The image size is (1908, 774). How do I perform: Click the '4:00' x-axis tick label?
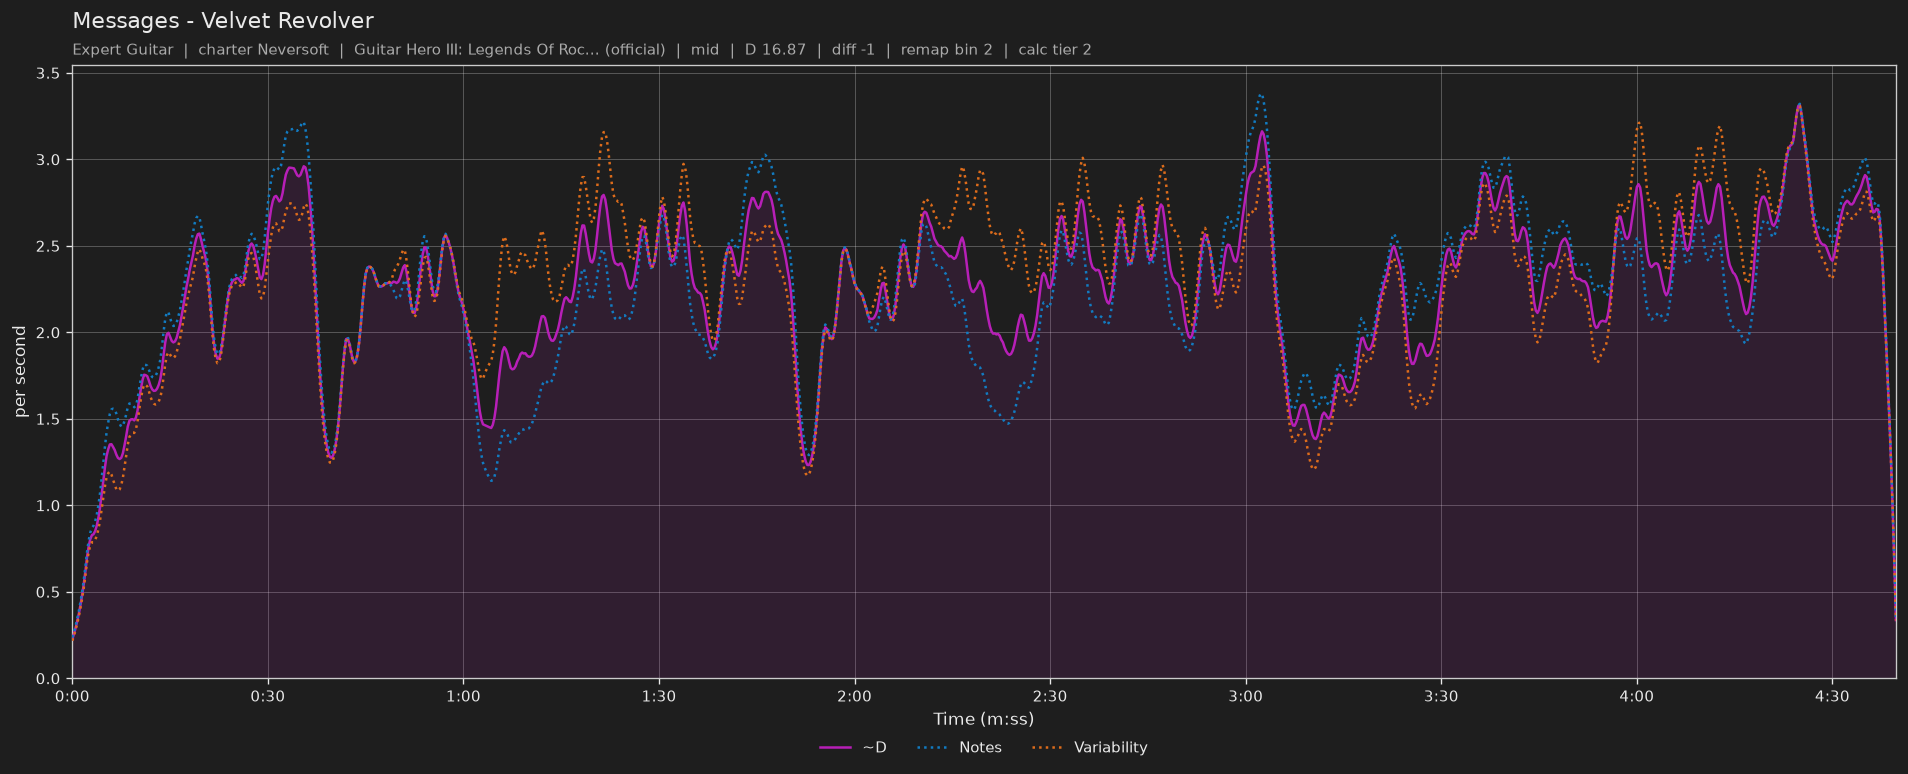tap(1636, 696)
